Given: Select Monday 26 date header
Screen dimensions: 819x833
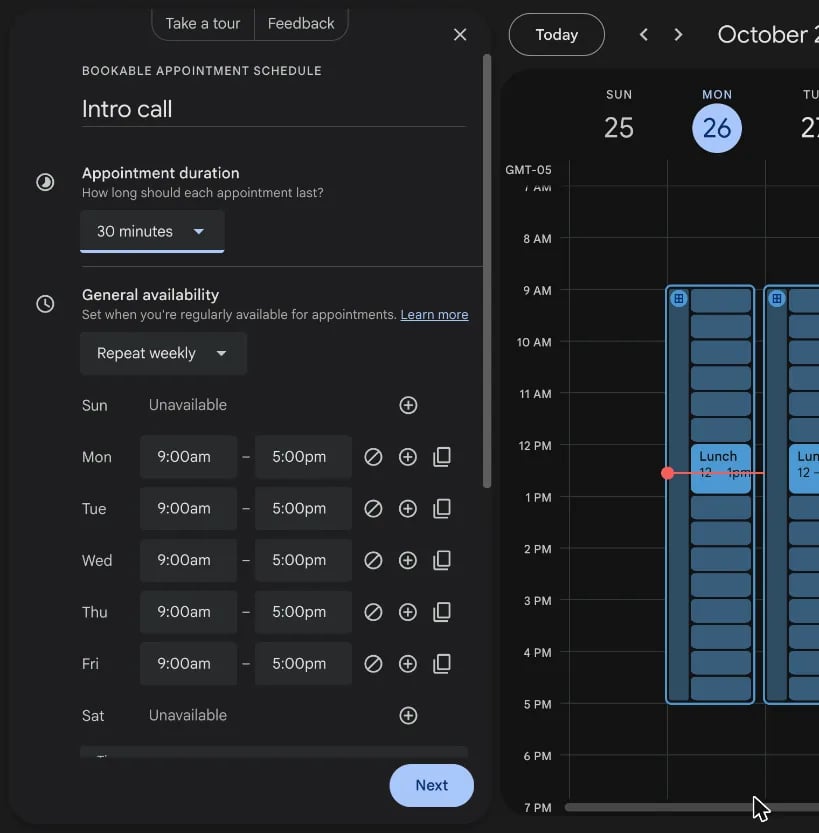Looking at the screenshot, I should point(717,128).
